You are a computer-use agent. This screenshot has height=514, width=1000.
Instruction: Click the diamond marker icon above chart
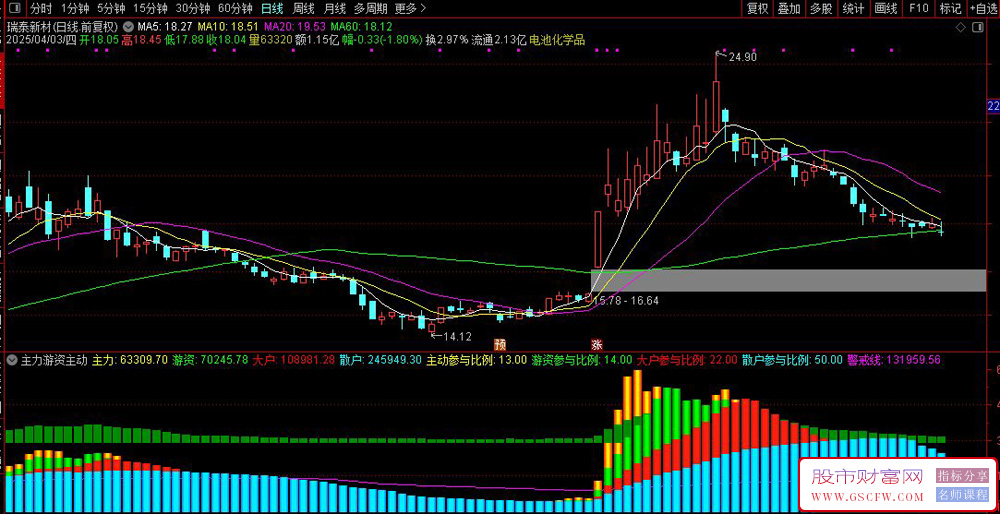(x=960, y=27)
